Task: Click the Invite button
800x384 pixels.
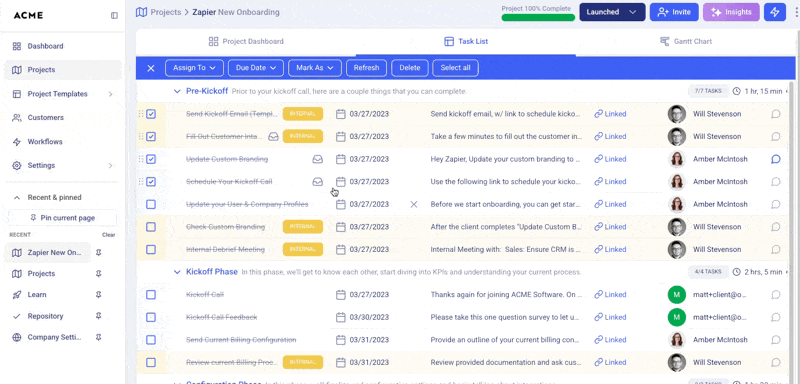Action: 674,12
